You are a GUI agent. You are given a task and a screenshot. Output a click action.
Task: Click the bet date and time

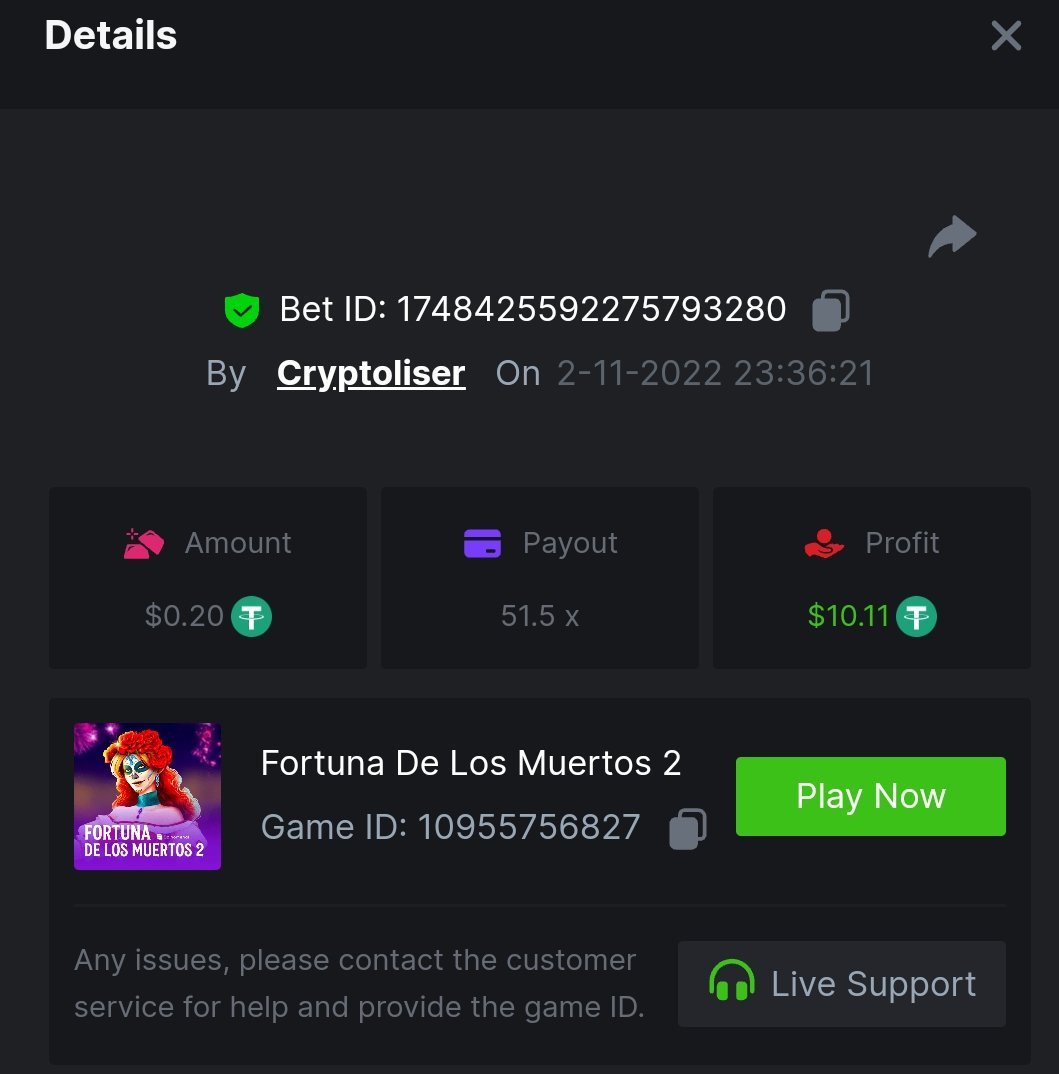point(715,373)
